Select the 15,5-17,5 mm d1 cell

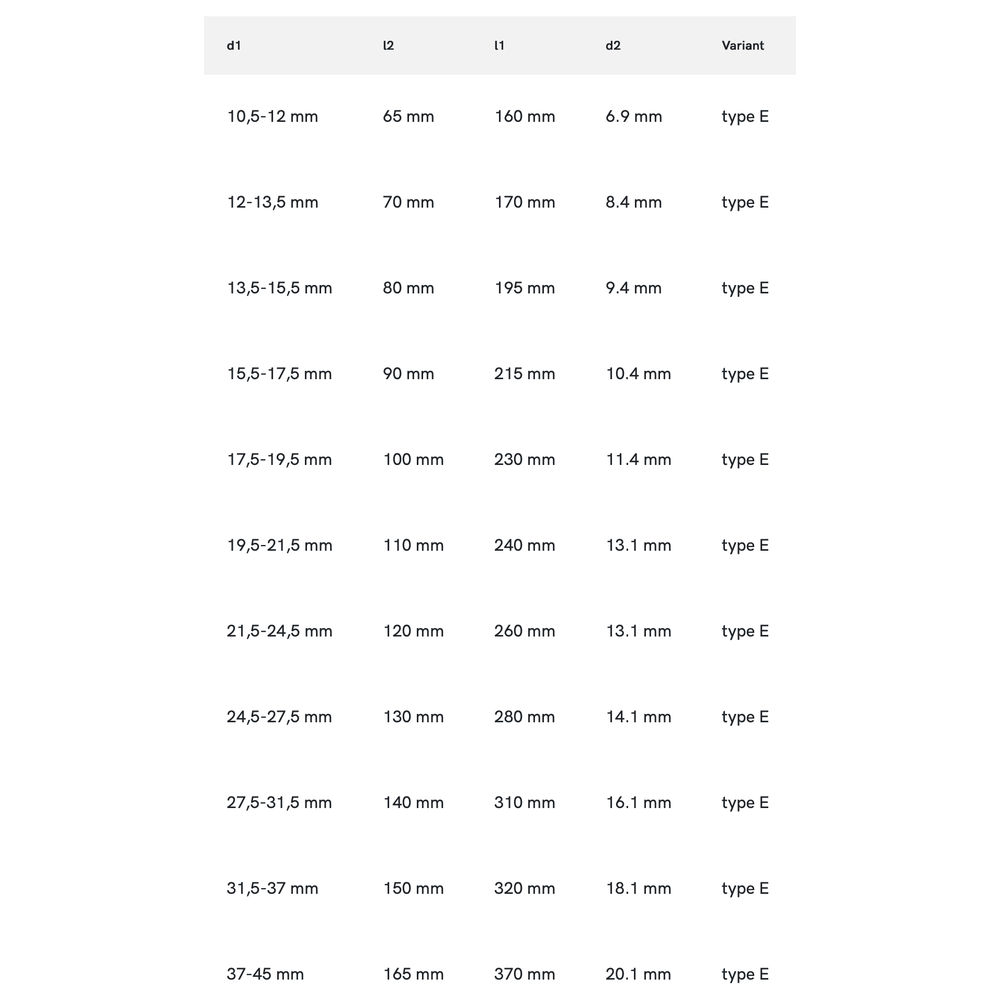(279, 374)
